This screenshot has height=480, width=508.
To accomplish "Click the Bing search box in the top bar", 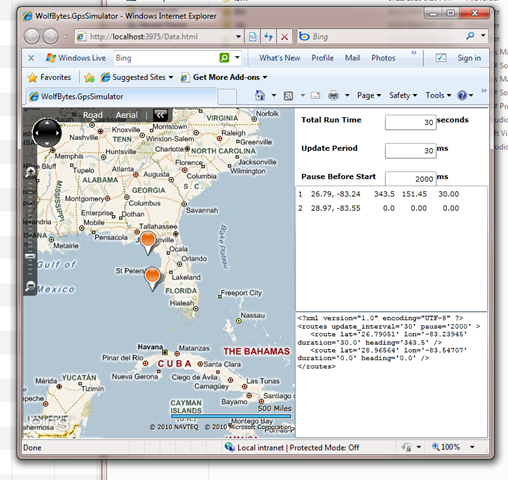I will tap(380, 36).
